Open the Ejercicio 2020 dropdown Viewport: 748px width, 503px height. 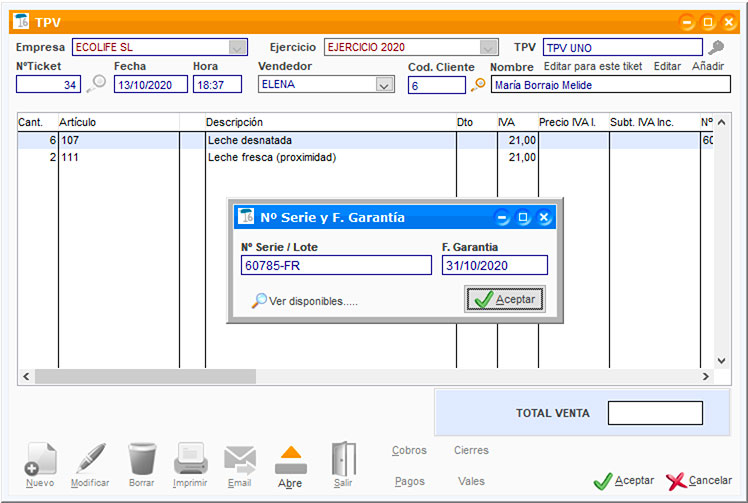[x=488, y=47]
